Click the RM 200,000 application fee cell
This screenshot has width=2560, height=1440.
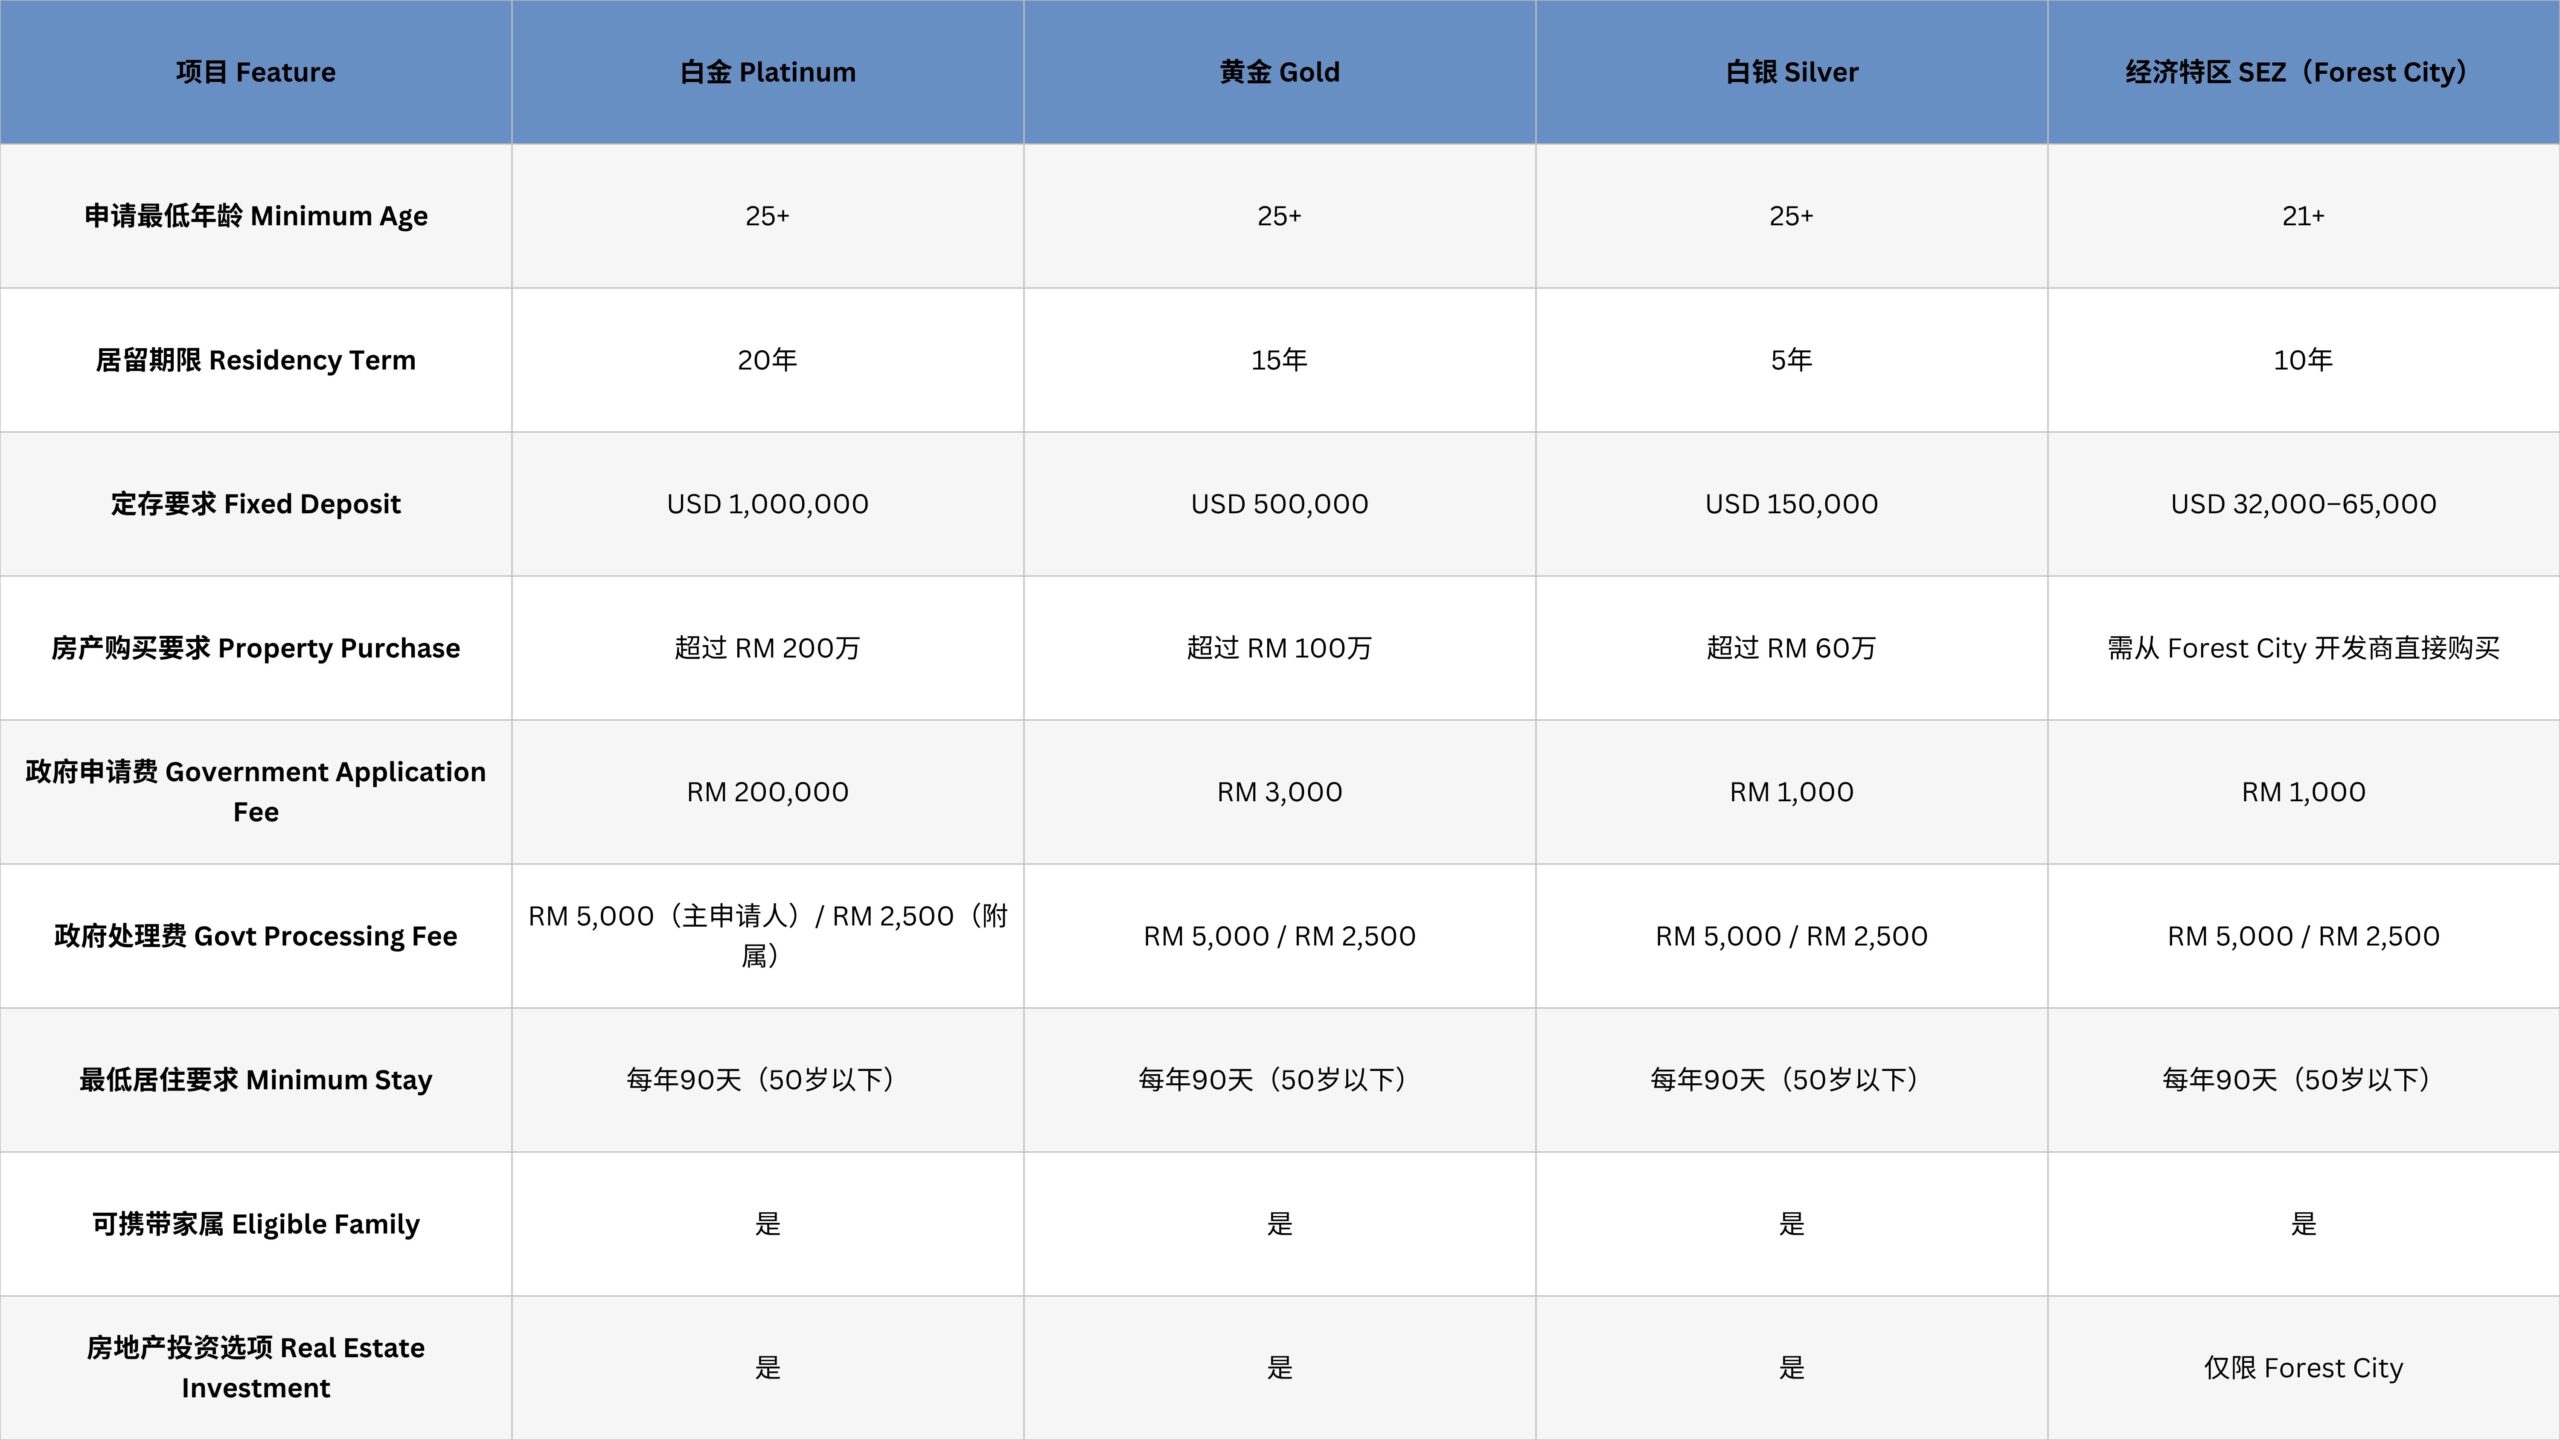(767, 792)
